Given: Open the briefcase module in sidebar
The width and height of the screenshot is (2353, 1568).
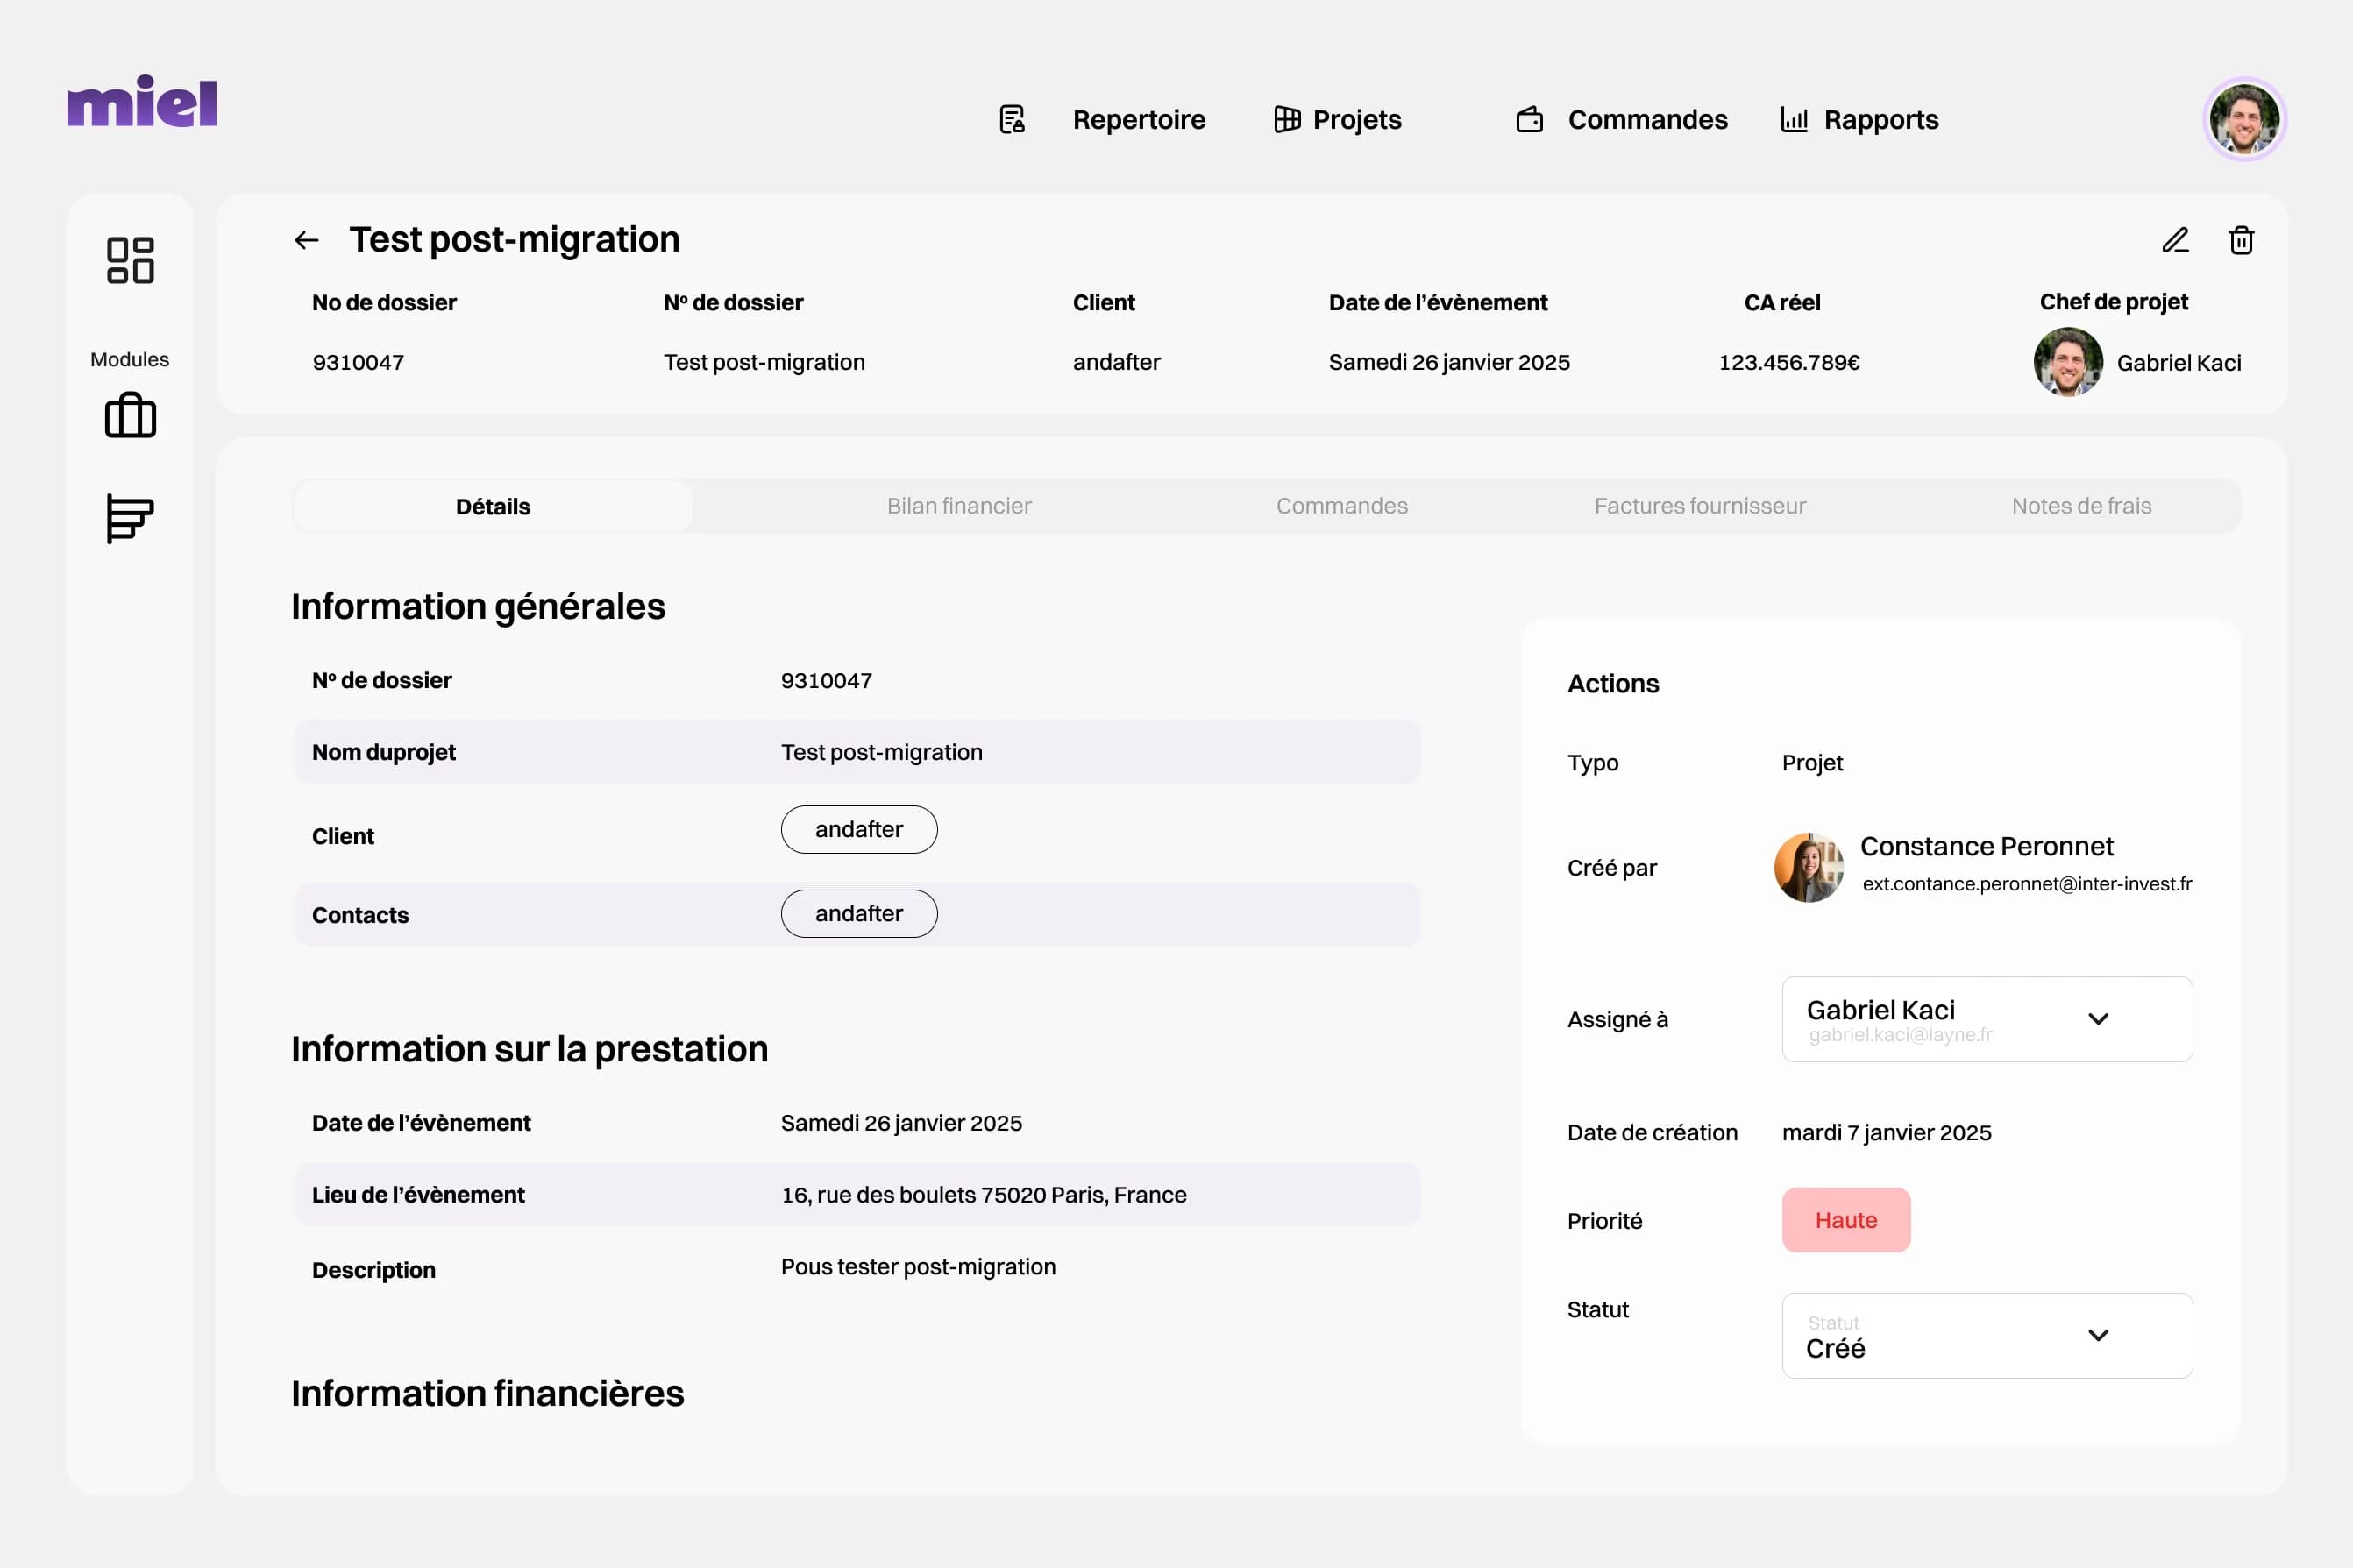Looking at the screenshot, I should coord(130,415).
